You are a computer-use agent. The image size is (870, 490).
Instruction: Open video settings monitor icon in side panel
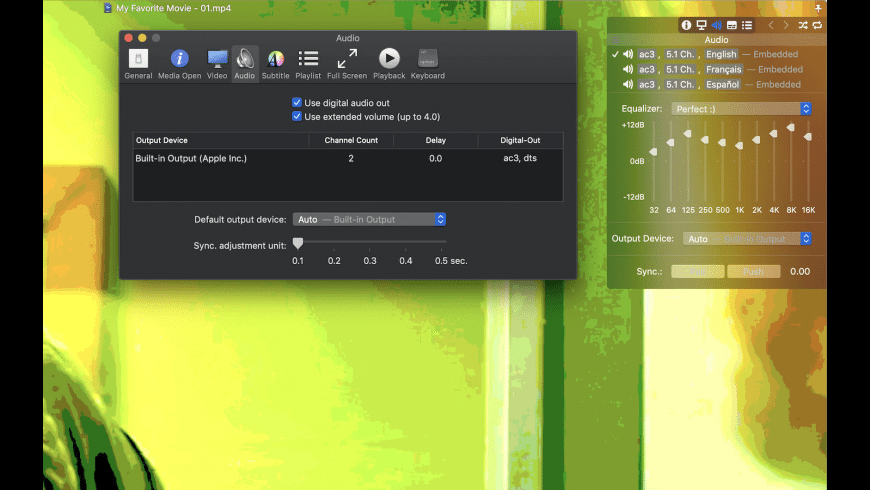(x=701, y=25)
